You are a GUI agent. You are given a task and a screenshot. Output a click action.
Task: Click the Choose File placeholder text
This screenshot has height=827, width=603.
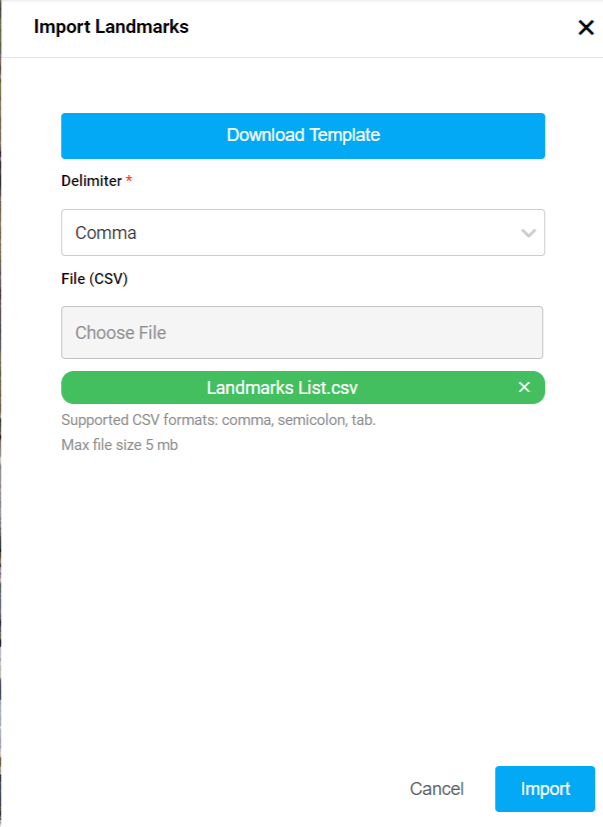(121, 333)
